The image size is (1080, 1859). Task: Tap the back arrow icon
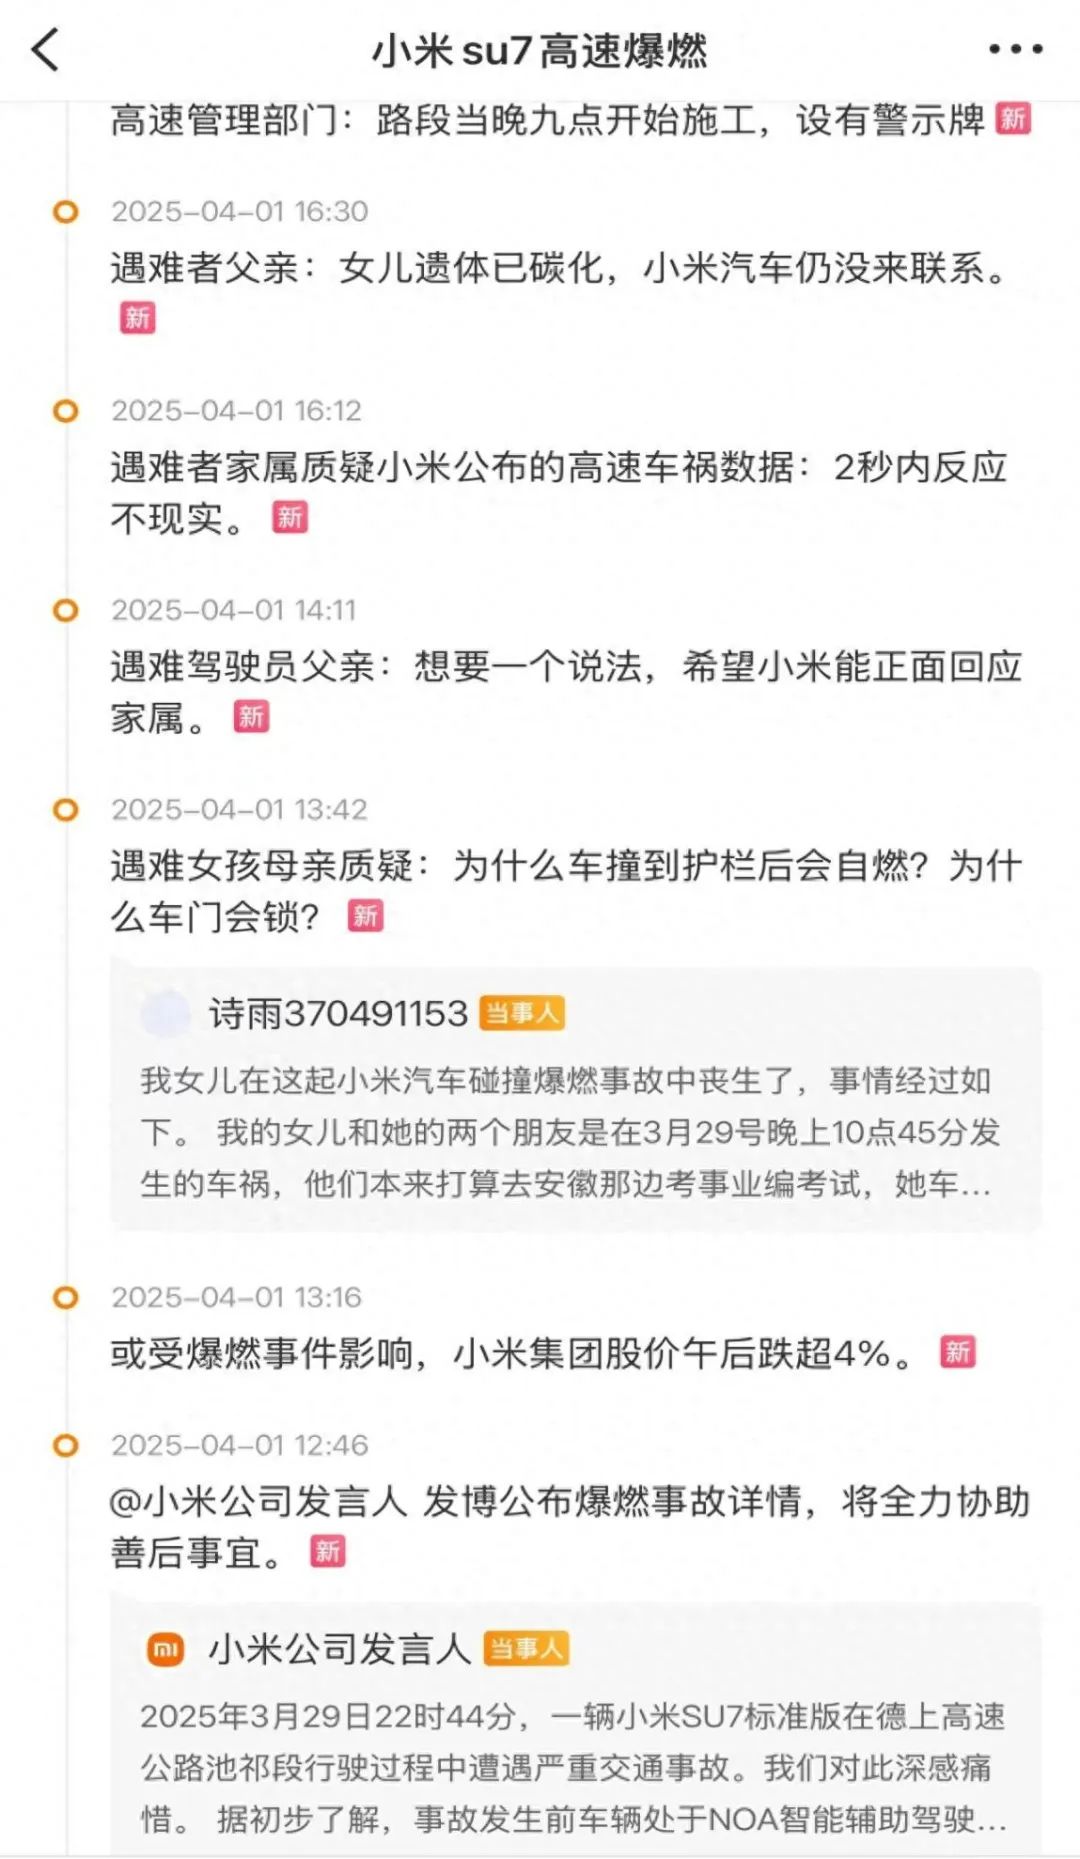click(46, 49)
